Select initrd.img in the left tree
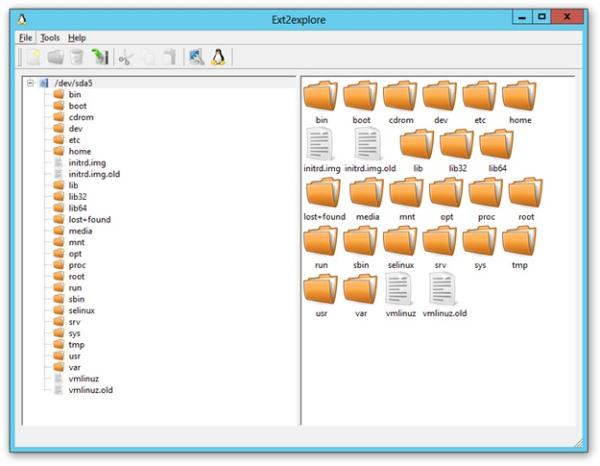This screenshot has height=466, width=600. click(x=87, y=163)
